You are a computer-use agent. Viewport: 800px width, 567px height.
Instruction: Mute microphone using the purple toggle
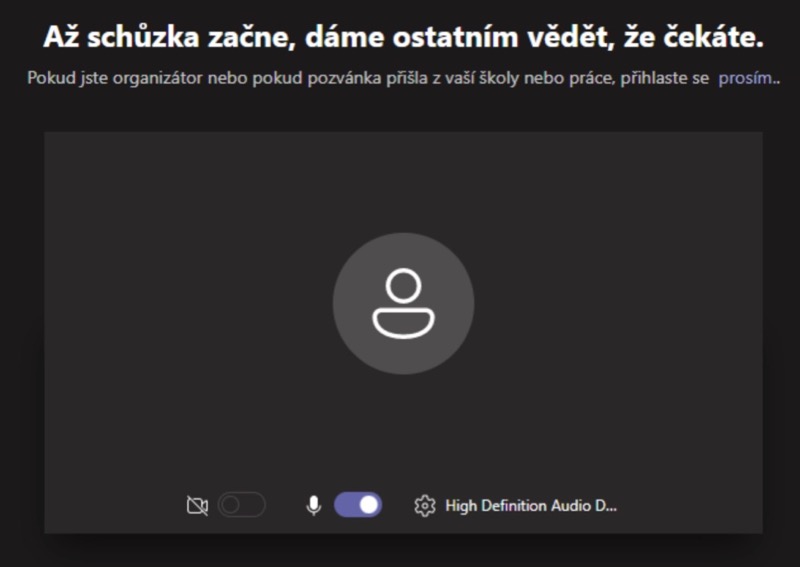pyautogui.click(x=358, y=505)
